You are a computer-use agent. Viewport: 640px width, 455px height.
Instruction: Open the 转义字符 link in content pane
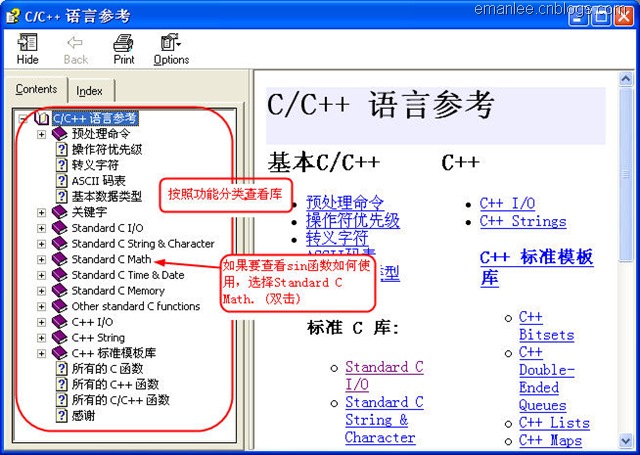point(337,238)
